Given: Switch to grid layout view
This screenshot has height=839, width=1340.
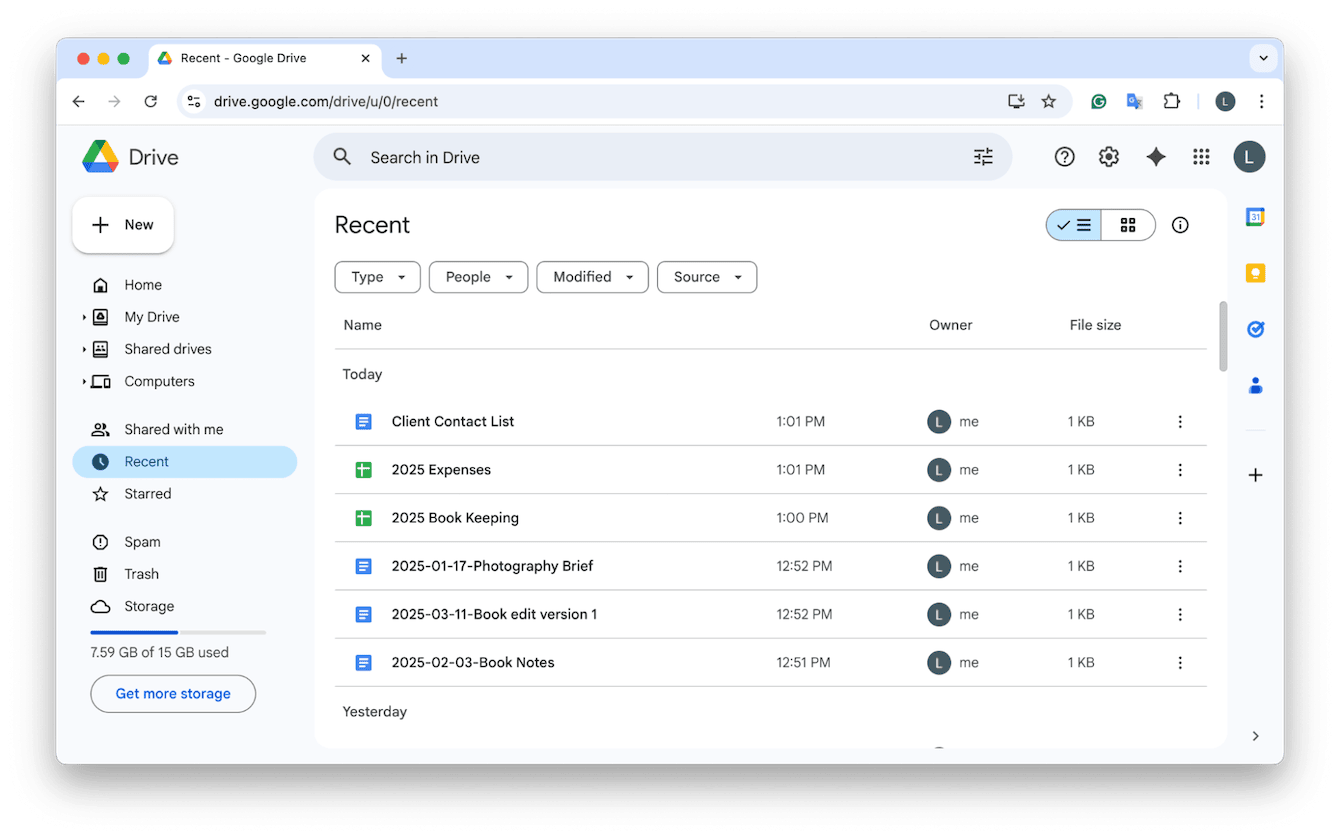Looking at the screenshot, I should coord(1128,225).
